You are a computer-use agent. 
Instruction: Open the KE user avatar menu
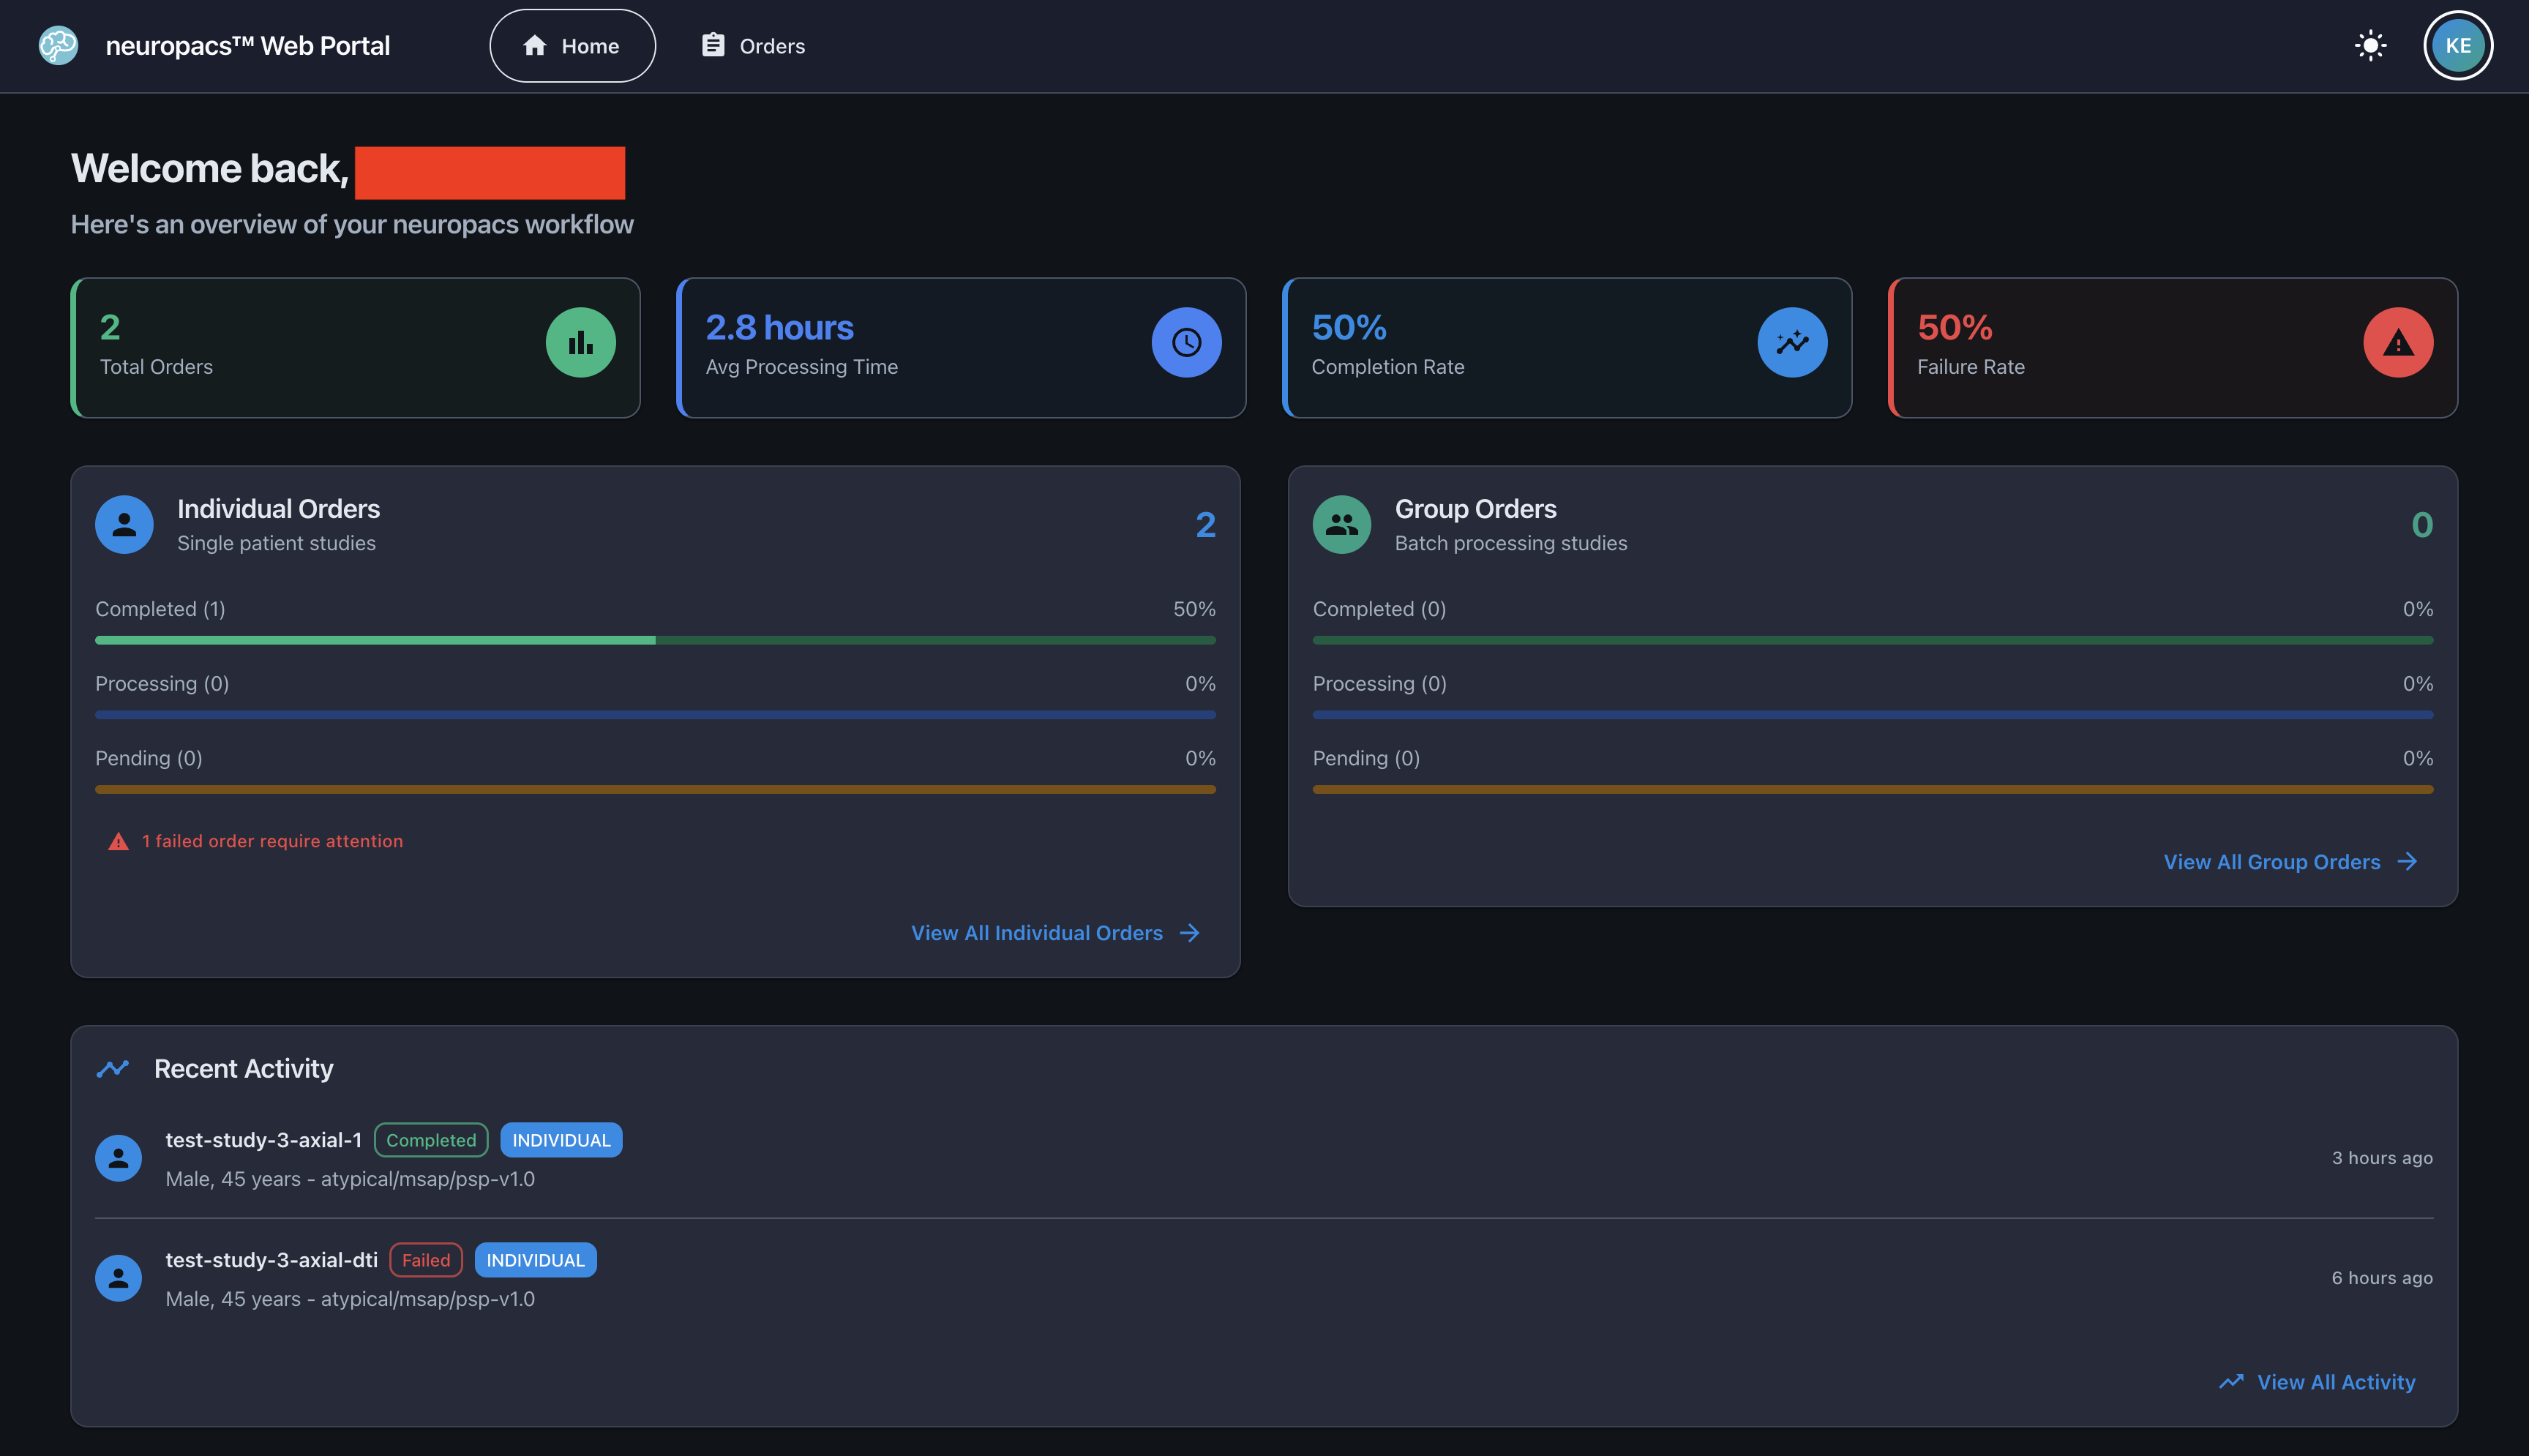2458,45
